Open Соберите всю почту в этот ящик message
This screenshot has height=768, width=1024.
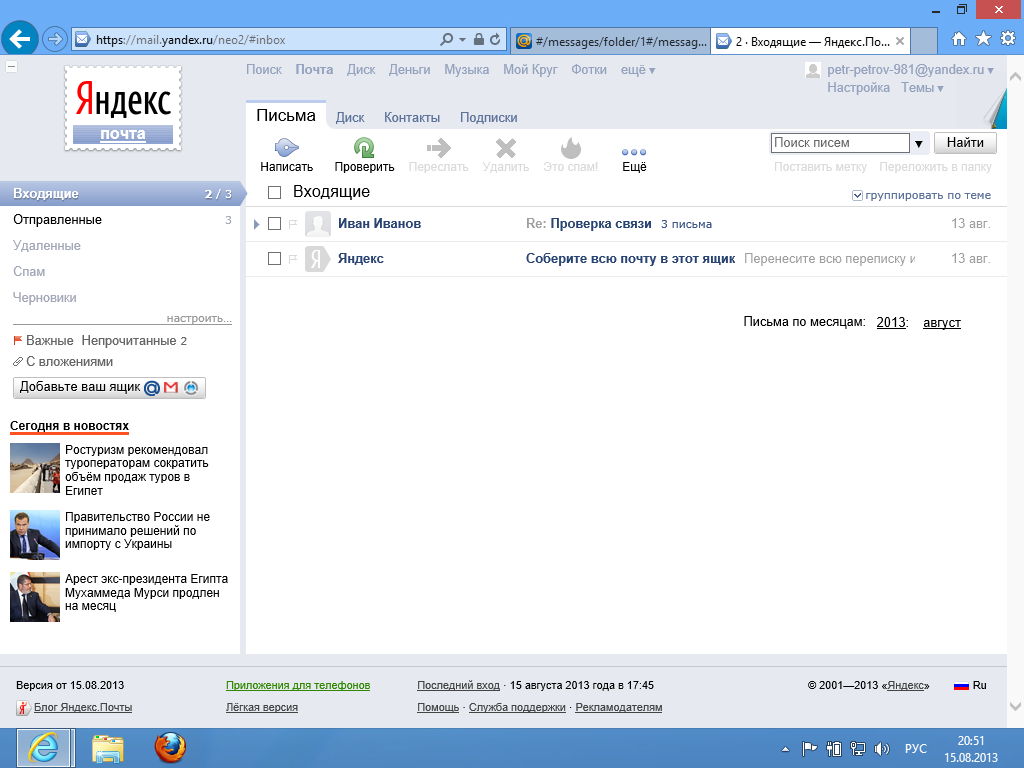[630, 259]
